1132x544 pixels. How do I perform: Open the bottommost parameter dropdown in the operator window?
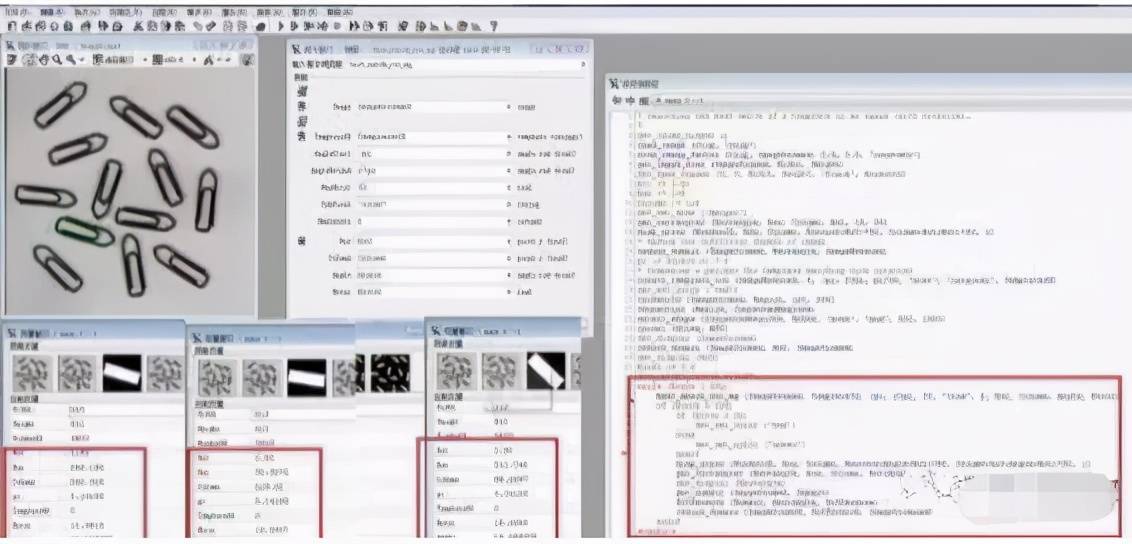pyautogui.click(x=509, y=292)
